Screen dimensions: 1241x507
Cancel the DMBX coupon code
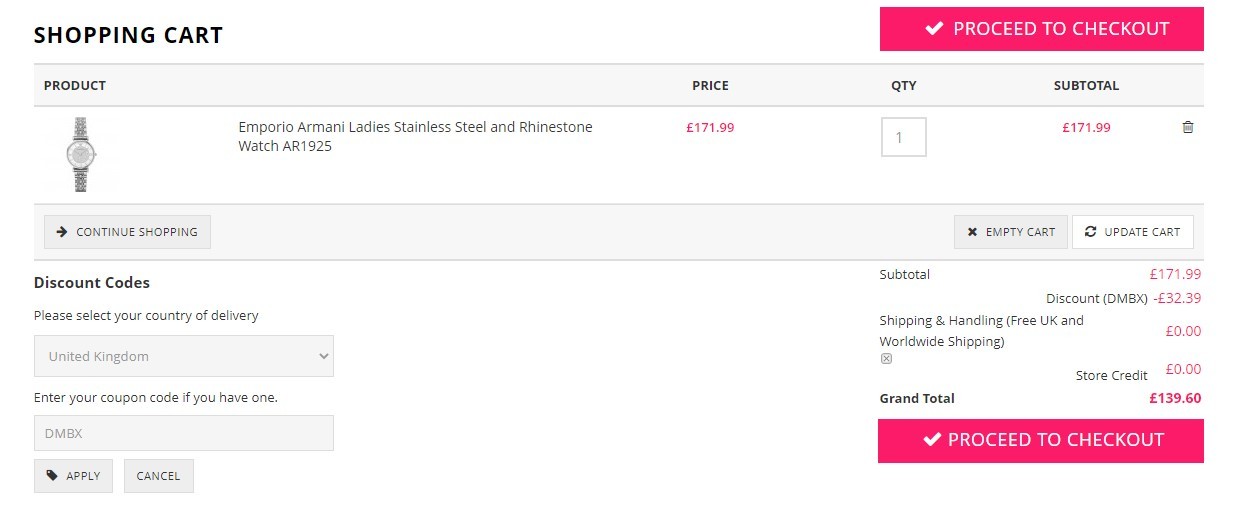tap(158, 476)
